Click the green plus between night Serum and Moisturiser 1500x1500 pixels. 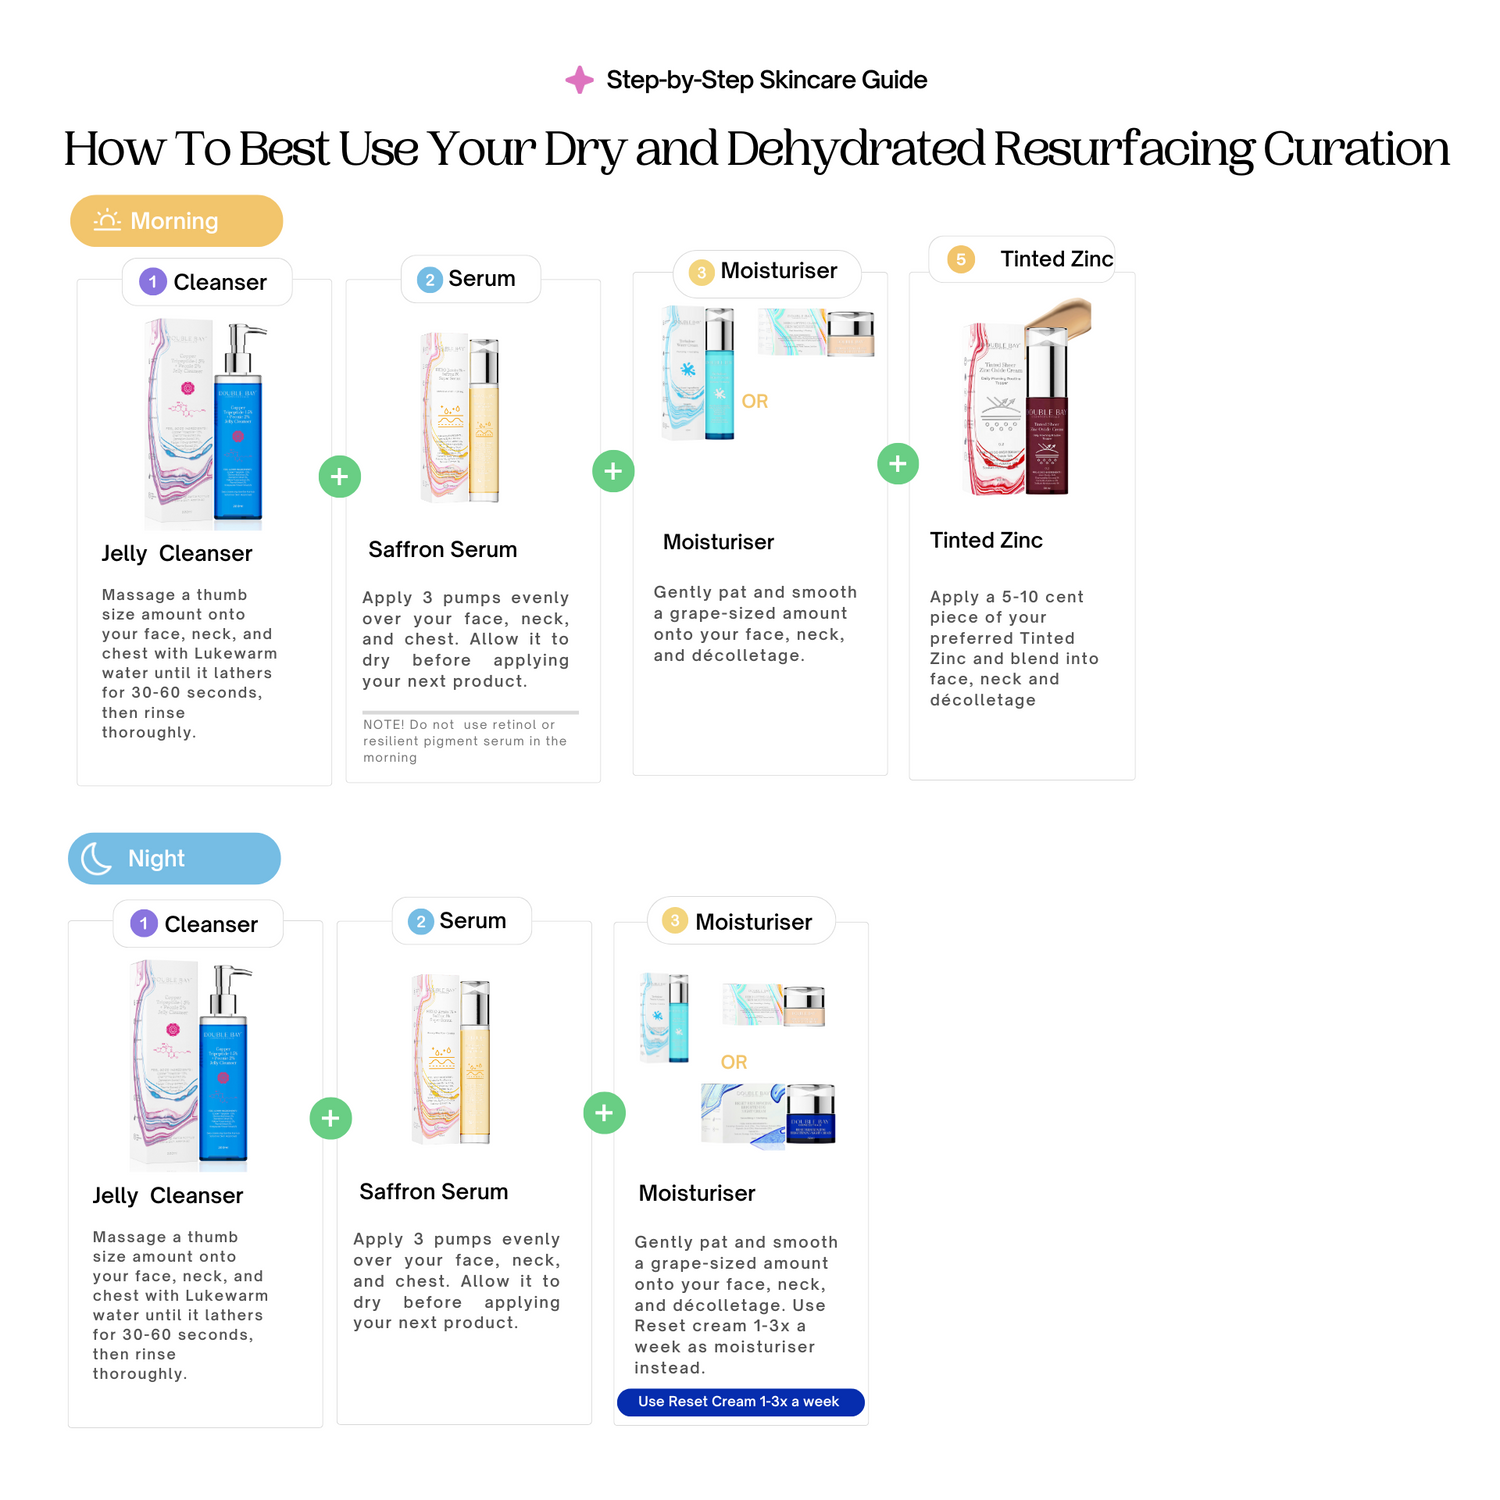pos(604,1112)
